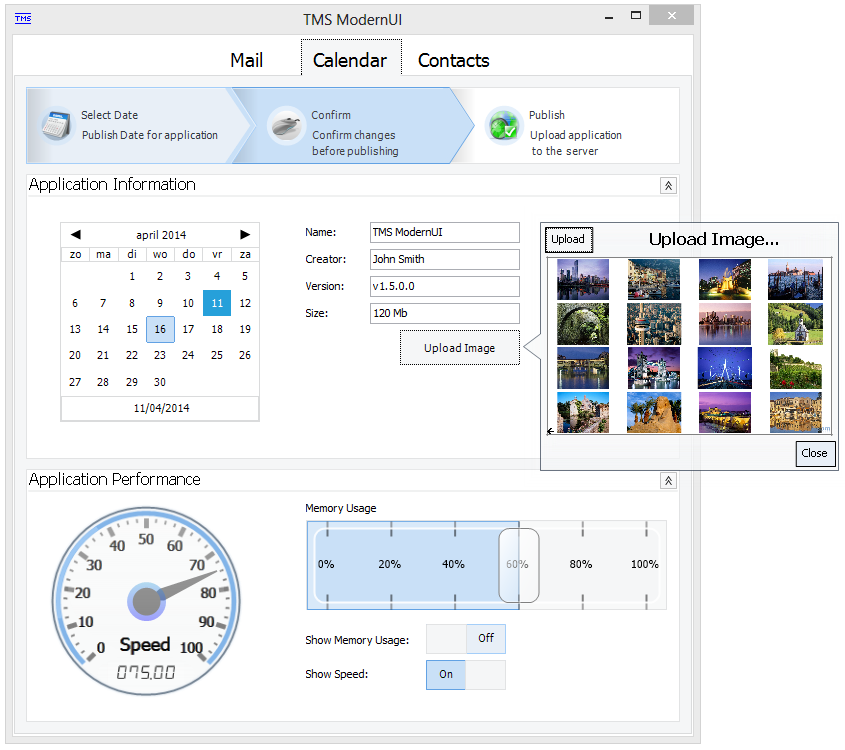
Task: Click the calendar icon for Select Date
Action: 57,124
